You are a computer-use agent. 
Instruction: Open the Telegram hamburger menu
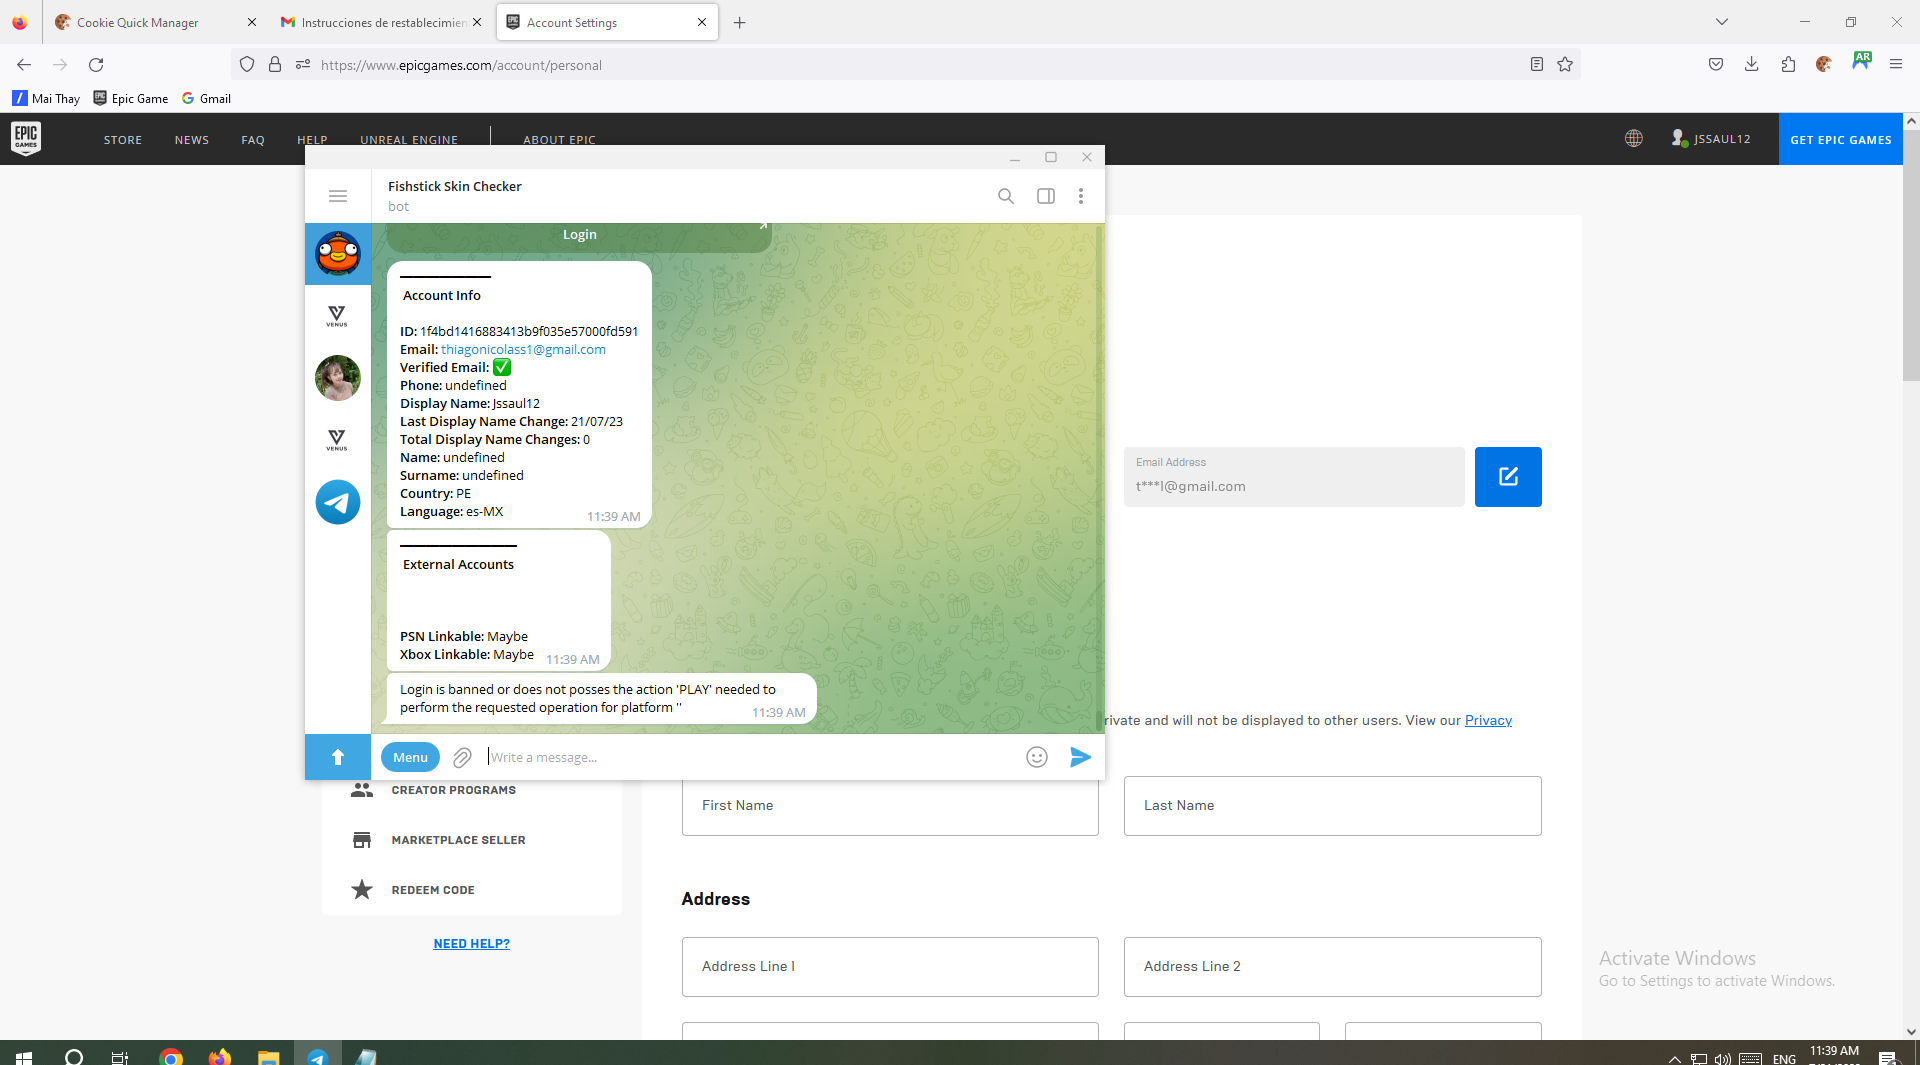pyautogui.click(x=338, y=196)
